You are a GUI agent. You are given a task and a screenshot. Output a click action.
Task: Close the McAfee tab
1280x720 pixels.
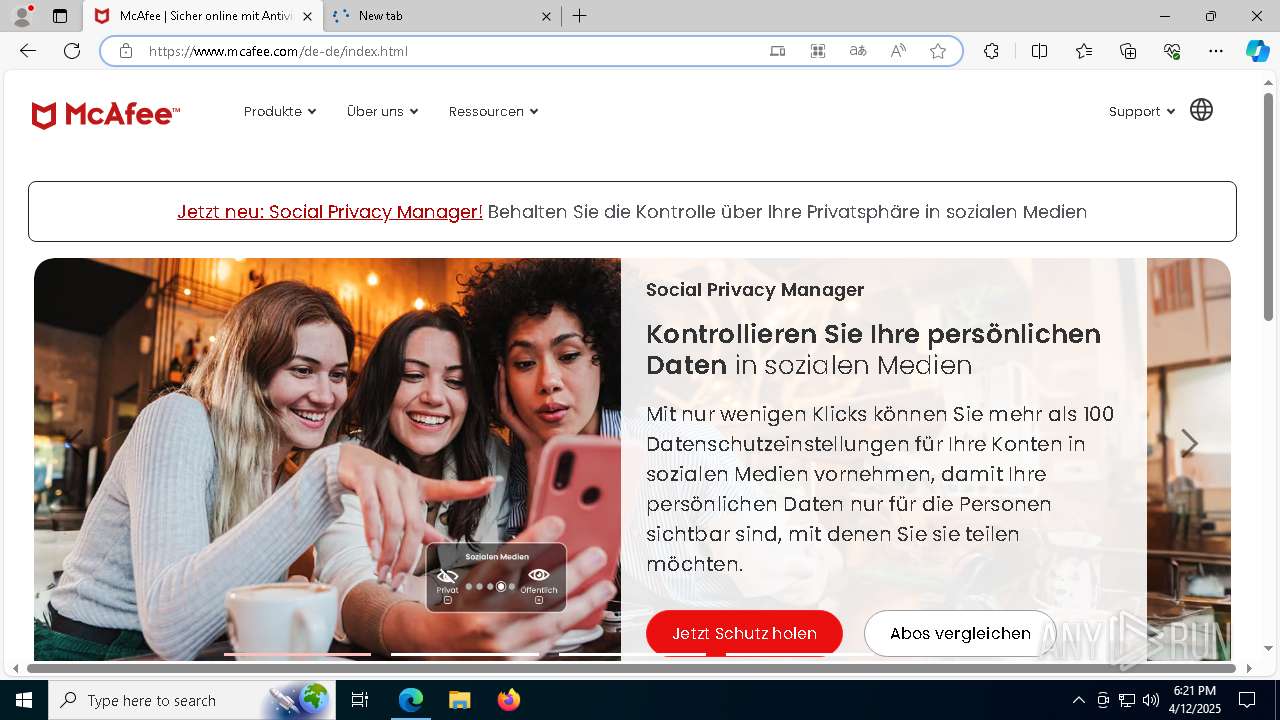(x=307, y=16)
